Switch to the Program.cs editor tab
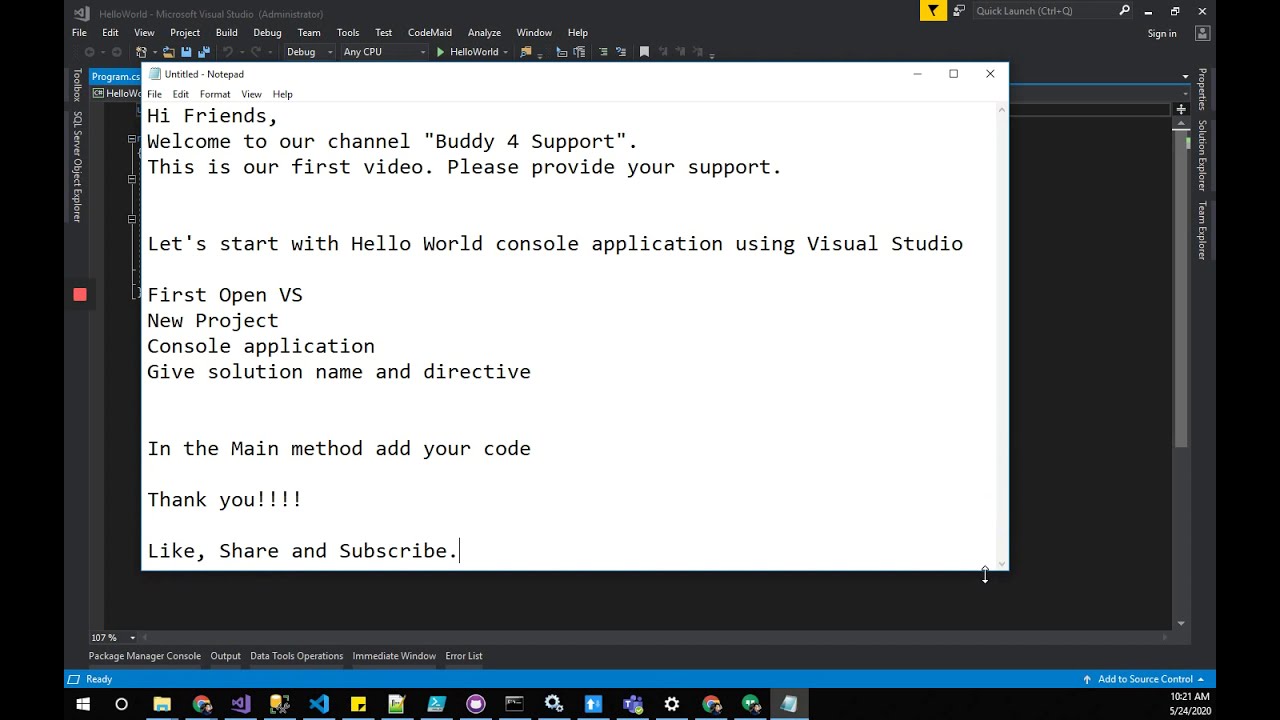This screenshot has height=720, width=1280. 115,77
